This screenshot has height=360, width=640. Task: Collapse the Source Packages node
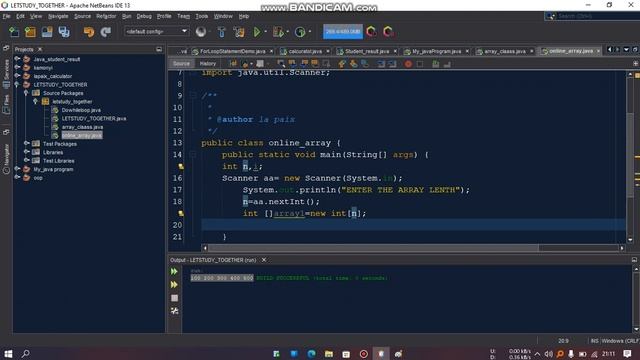[26, 93]
